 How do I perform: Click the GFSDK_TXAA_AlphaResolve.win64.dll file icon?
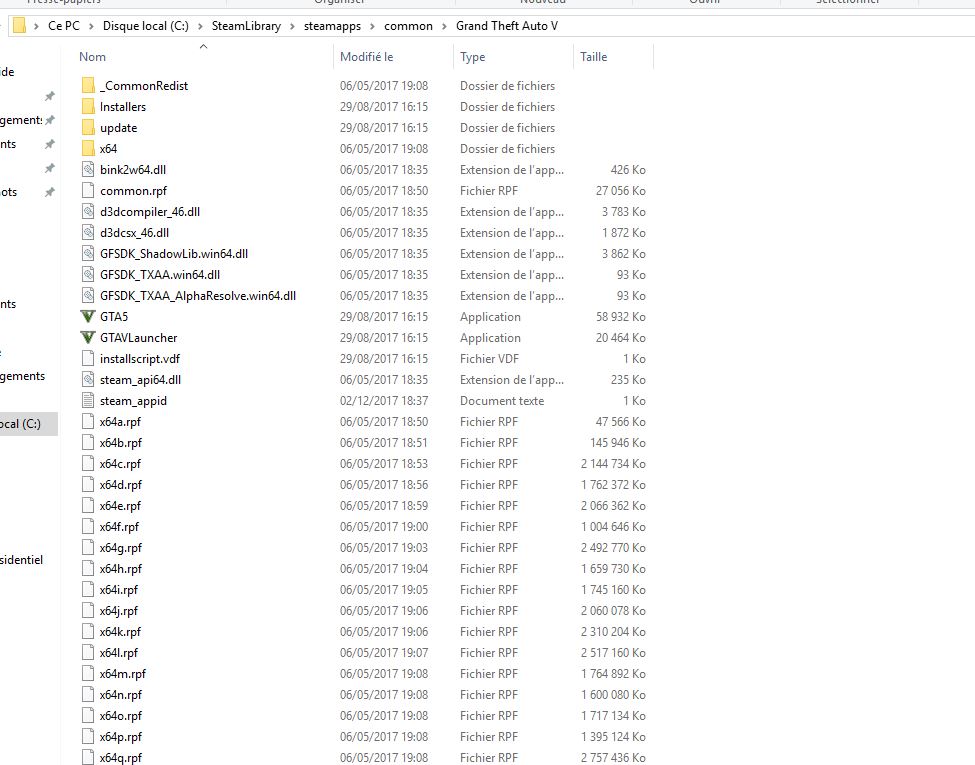pyautogui.click(x=88, y=295)
